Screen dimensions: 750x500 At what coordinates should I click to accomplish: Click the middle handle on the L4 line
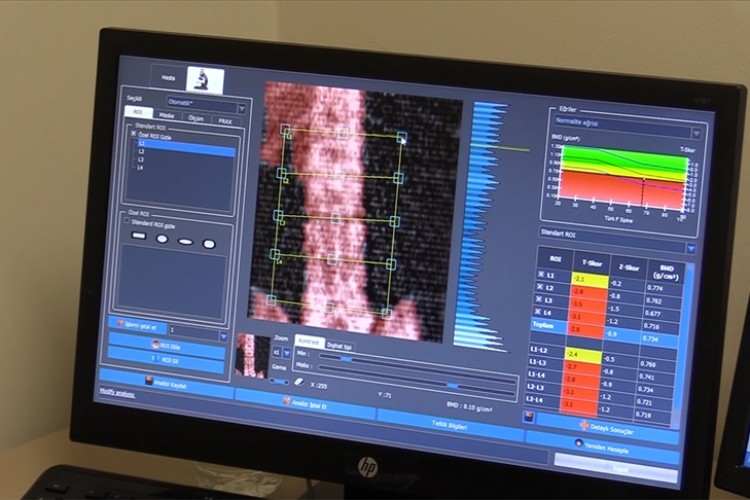pyautogui.click(x=332, y=259)
